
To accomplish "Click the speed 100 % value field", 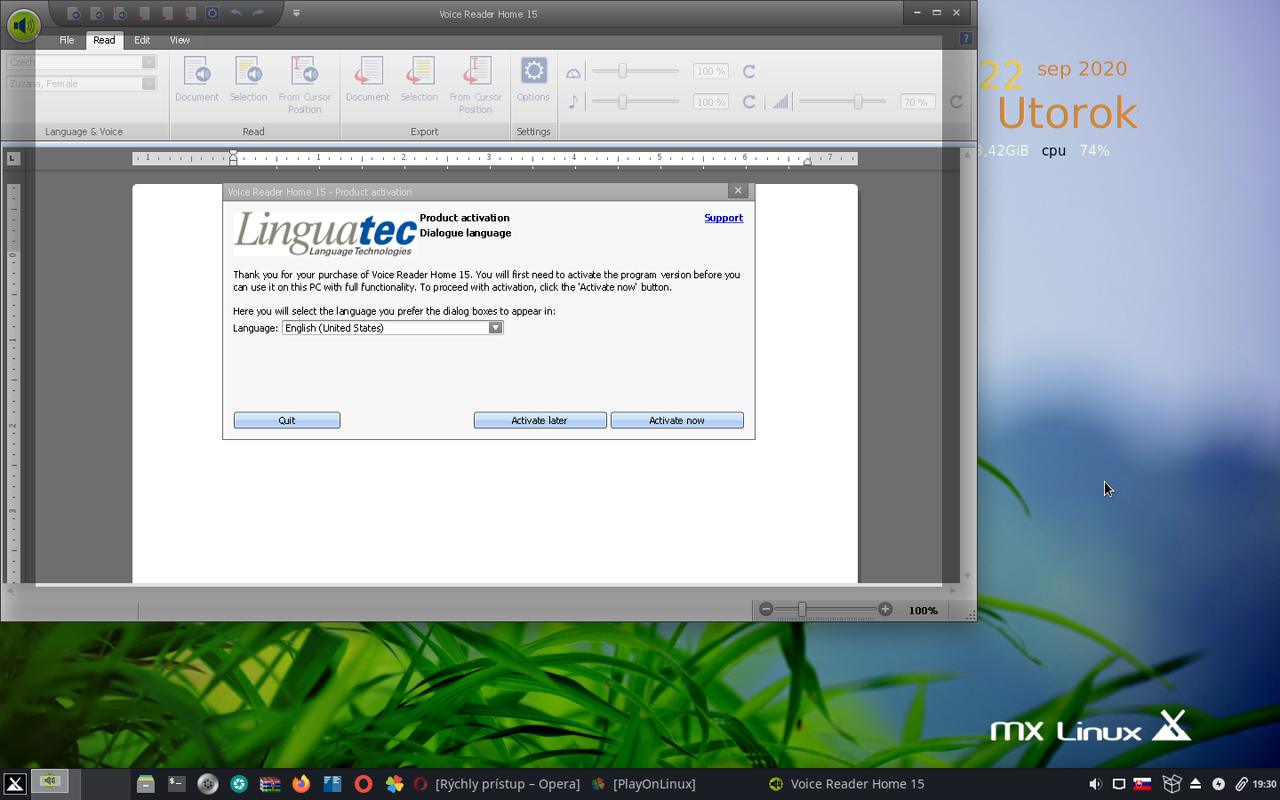I will pyautogui.click(x=711, y=72).
